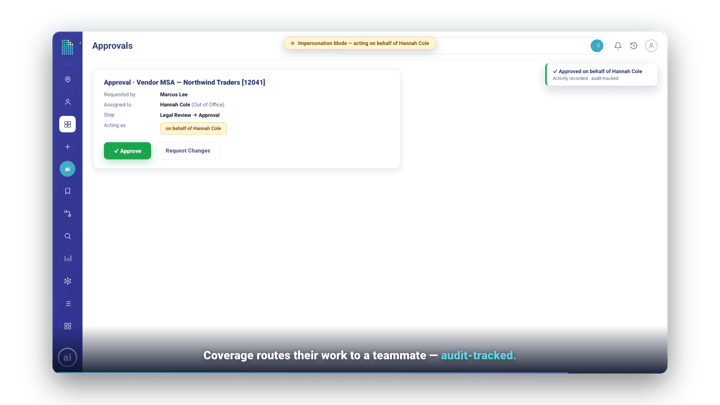Open the person profile sidebar icon

pyautogui.click(x=68, y=102)
